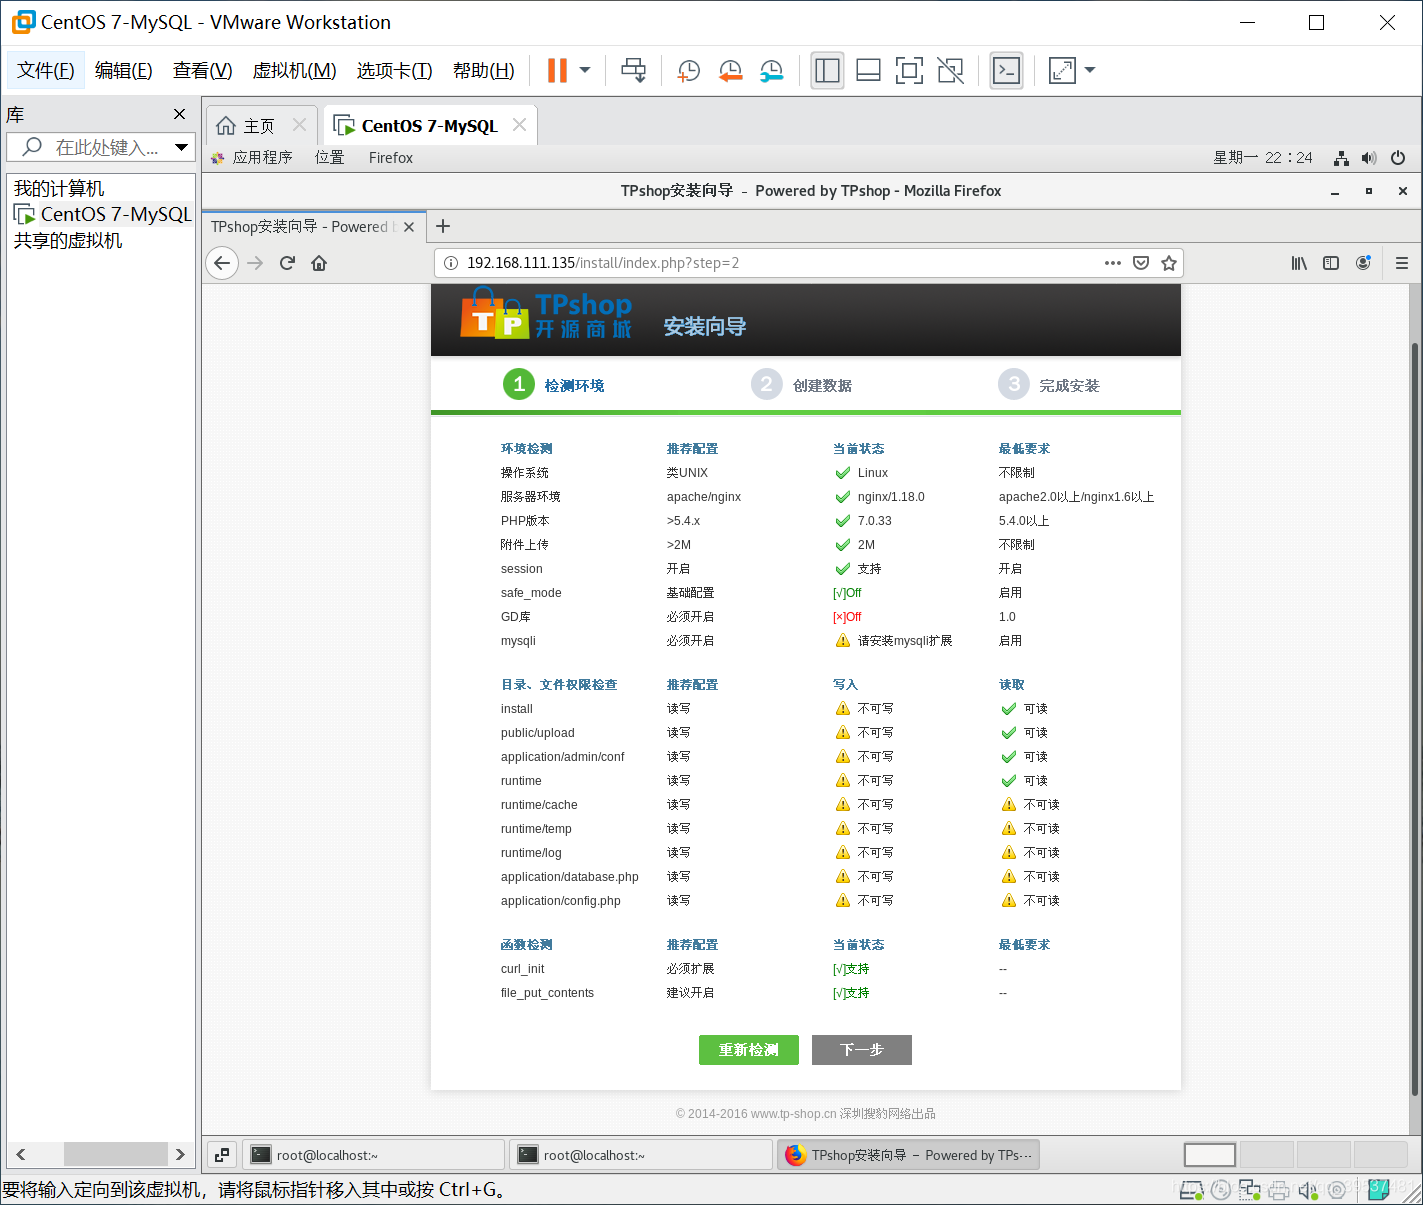Open the 帮助(H) menu
Viewport: 1423px width, 1205px height.
coord(484,70)
